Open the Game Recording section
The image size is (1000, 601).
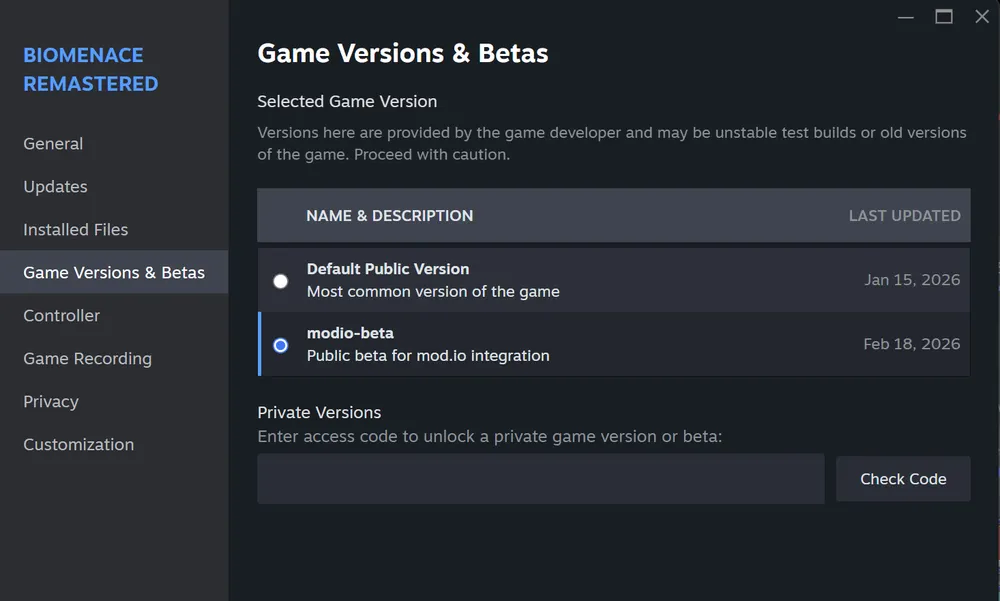[88, 359]
